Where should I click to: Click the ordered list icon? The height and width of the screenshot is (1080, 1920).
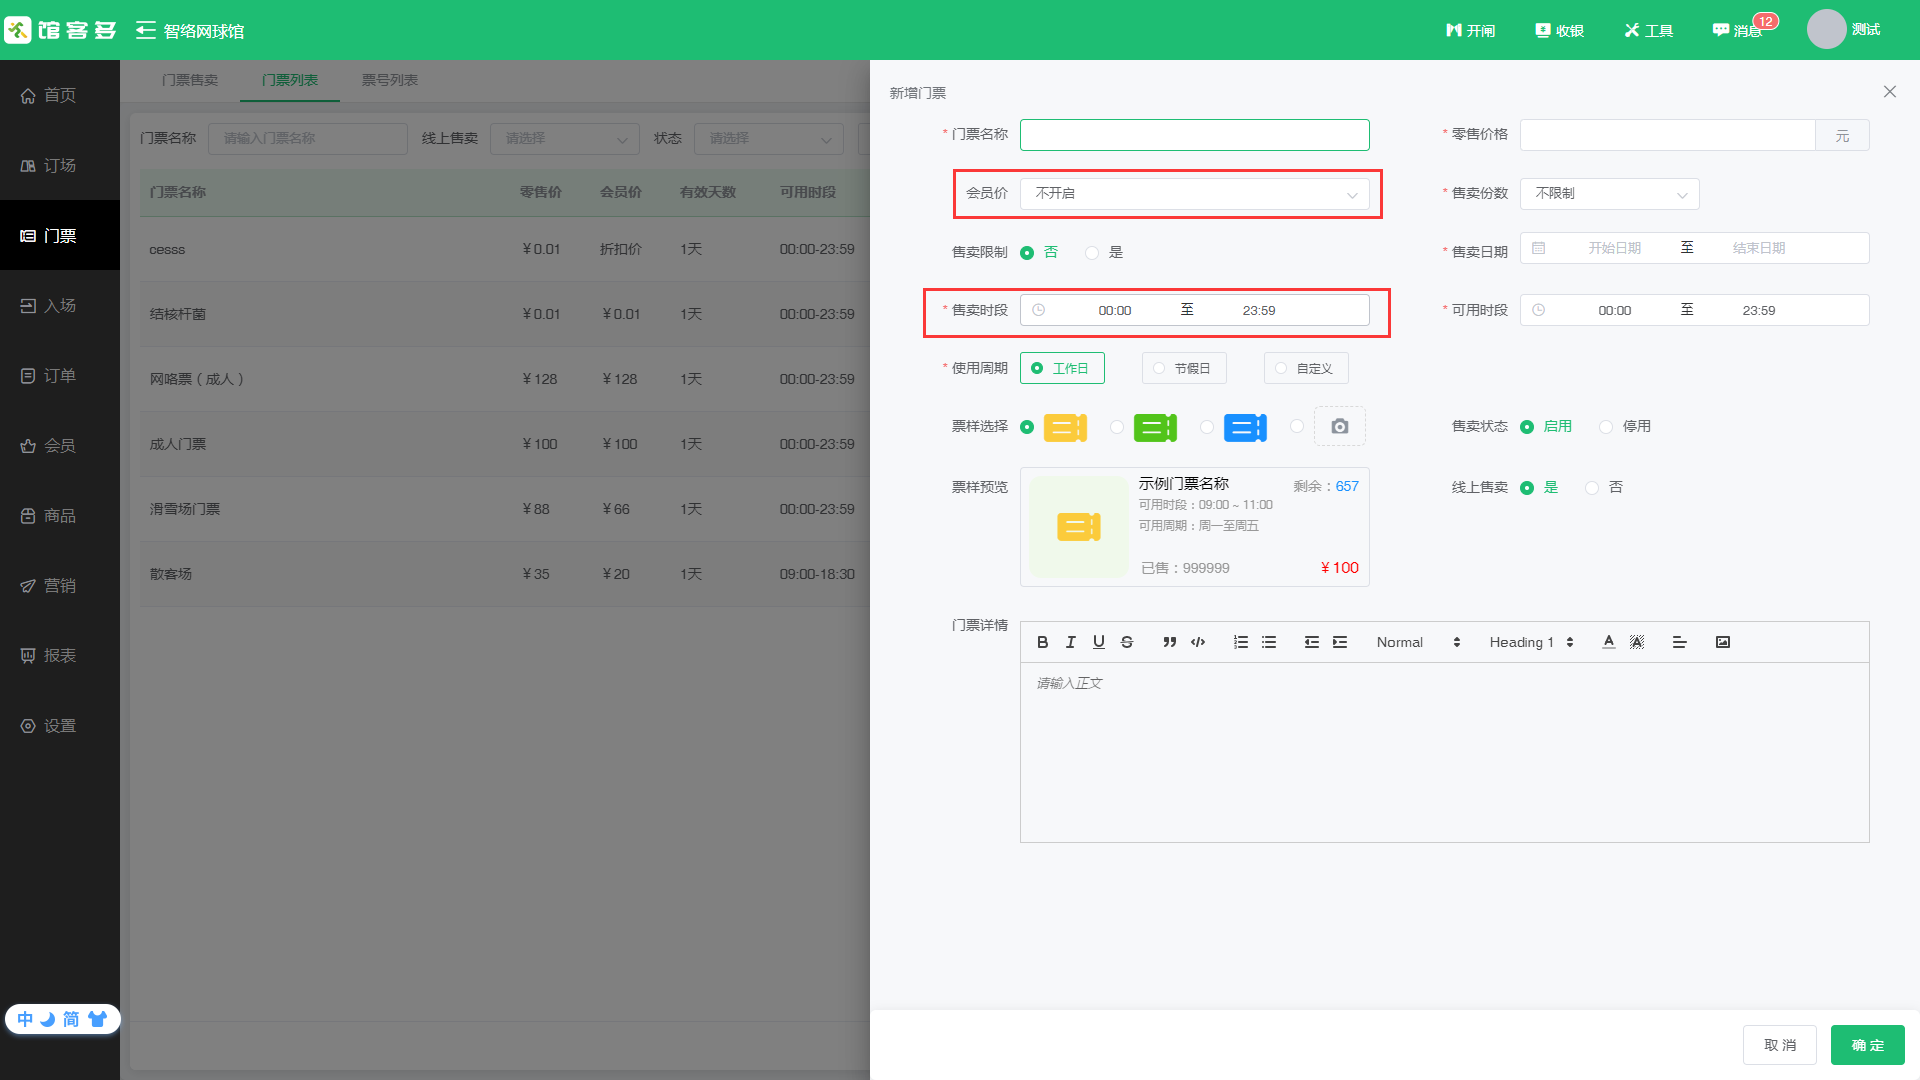(x=1241, y=642)
